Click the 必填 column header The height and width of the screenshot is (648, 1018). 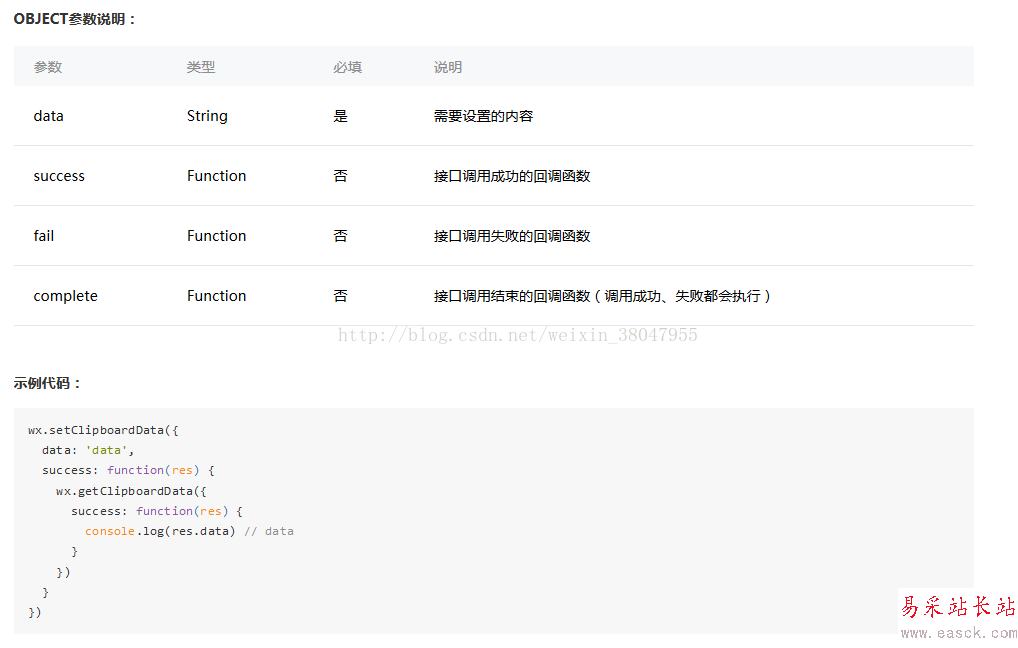(347, 67)
